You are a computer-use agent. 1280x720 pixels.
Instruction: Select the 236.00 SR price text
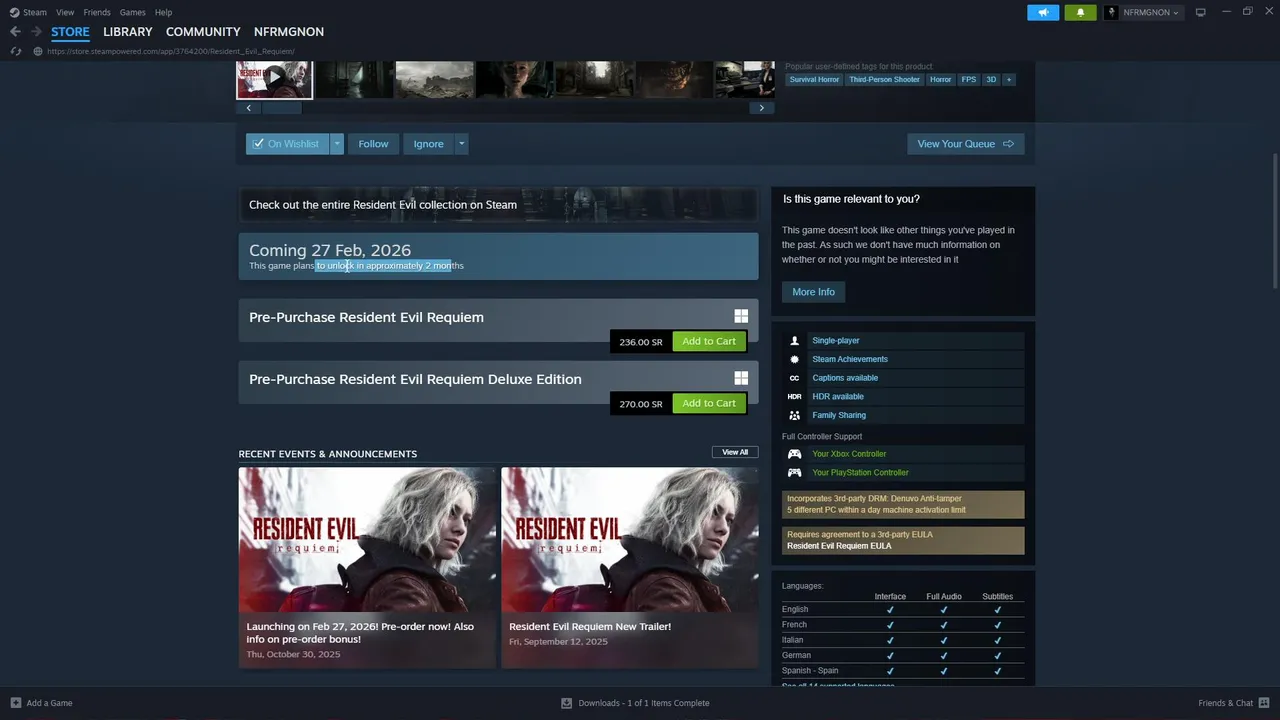(x=641, y=342)
